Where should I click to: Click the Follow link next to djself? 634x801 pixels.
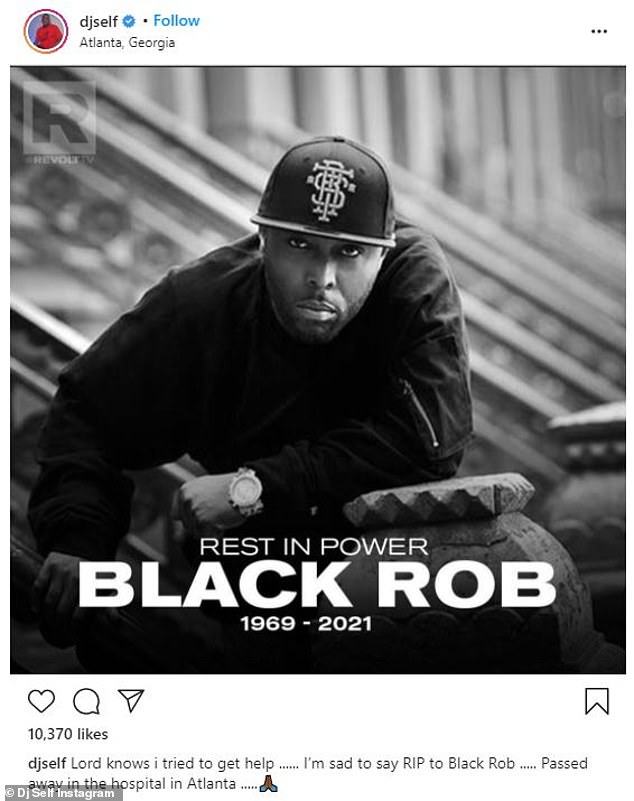(x=176, y=21)
